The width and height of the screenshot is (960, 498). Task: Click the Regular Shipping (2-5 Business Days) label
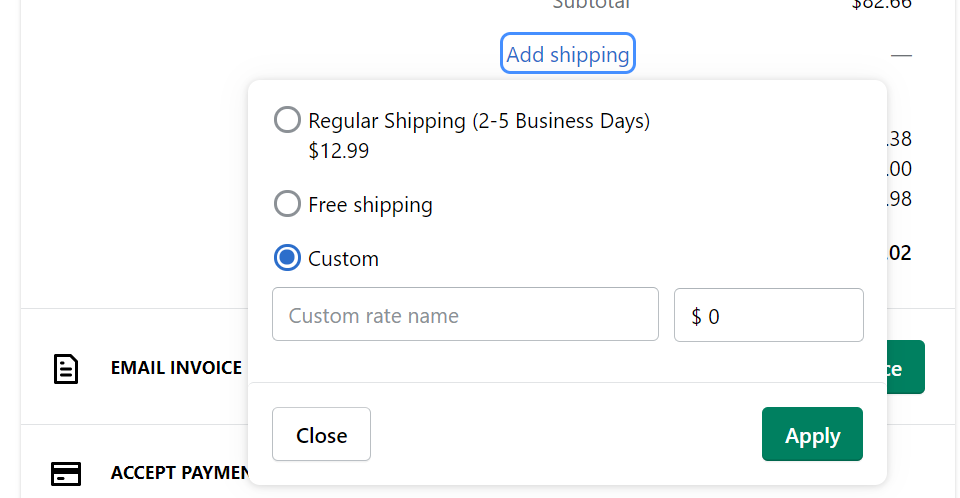point(479,121)
